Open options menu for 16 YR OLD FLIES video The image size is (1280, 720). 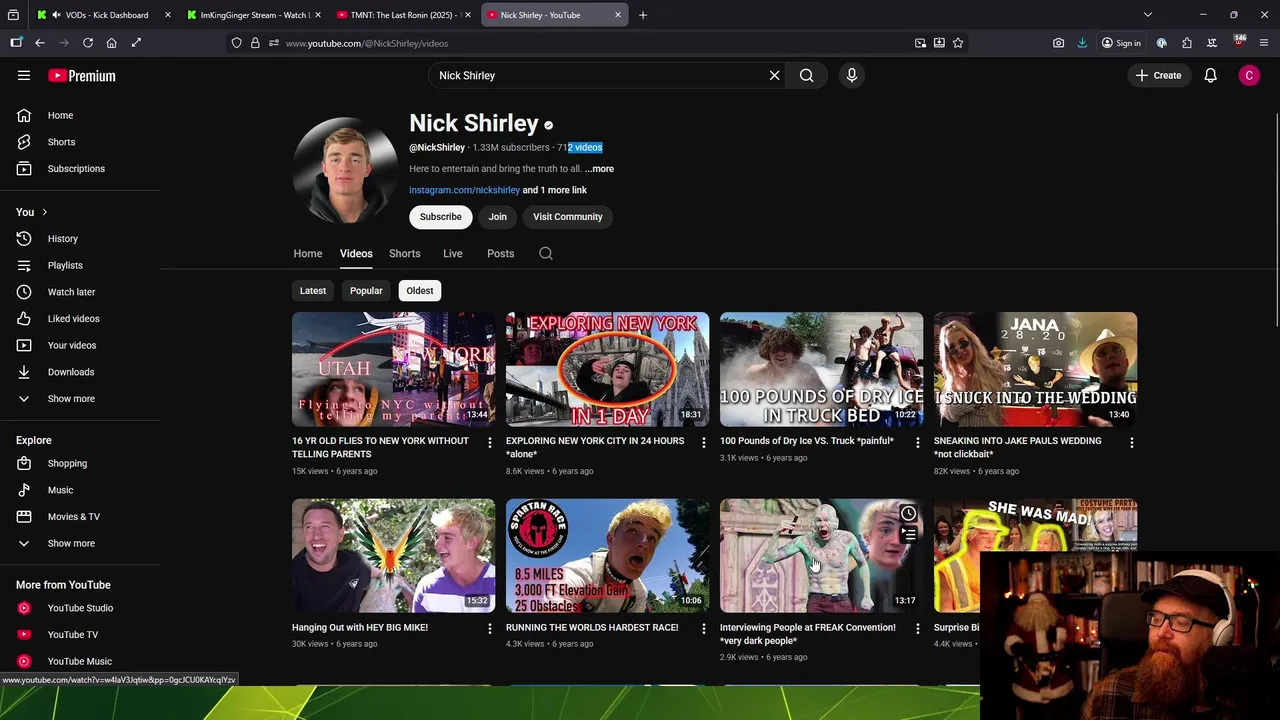coord(489,442)
